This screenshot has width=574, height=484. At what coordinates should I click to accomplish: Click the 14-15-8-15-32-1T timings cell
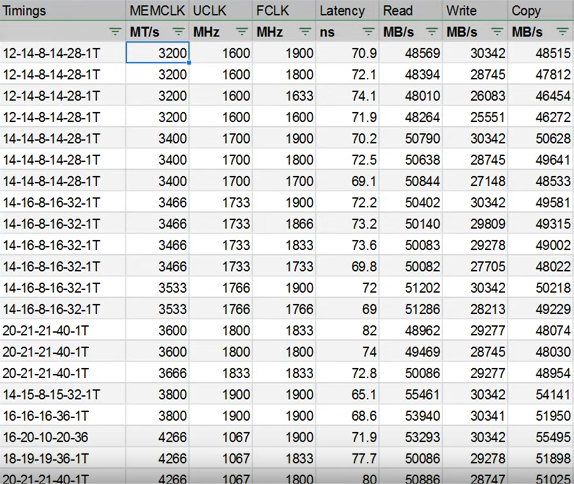[63, 394]
